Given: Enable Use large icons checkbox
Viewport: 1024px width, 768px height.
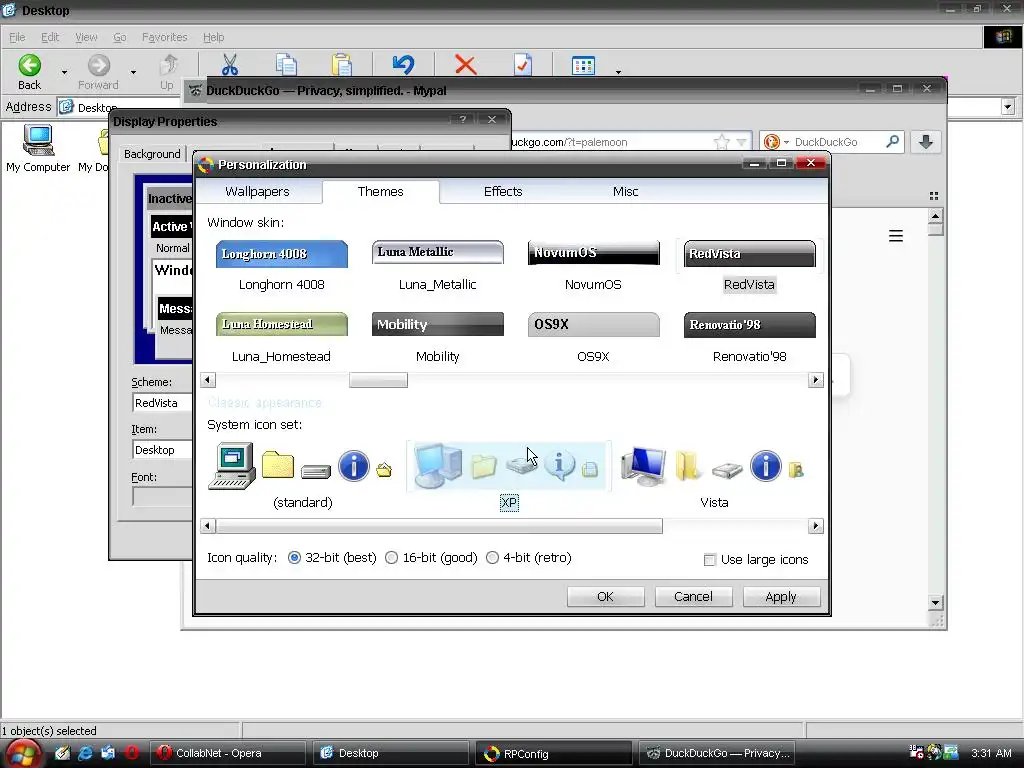Looking at the screenshot, I should 709,560.
